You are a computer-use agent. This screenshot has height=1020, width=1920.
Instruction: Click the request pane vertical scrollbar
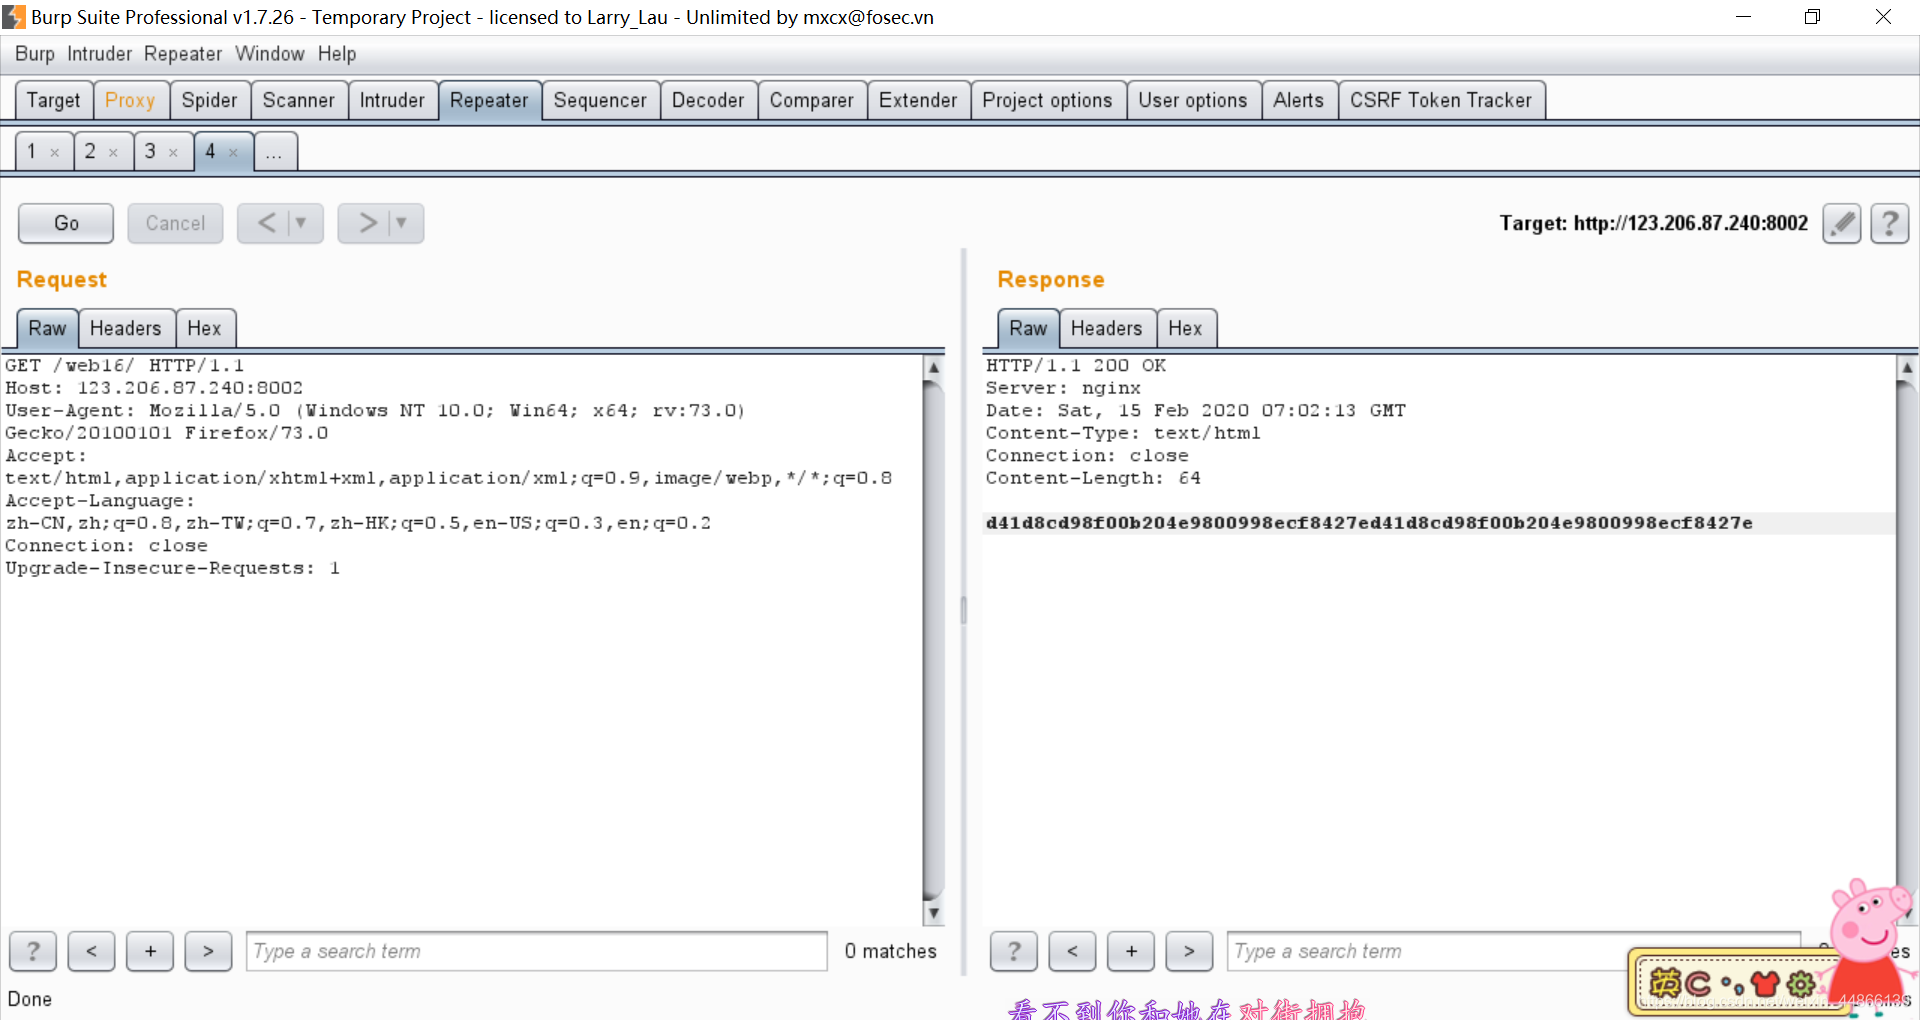tap(933, 640)
